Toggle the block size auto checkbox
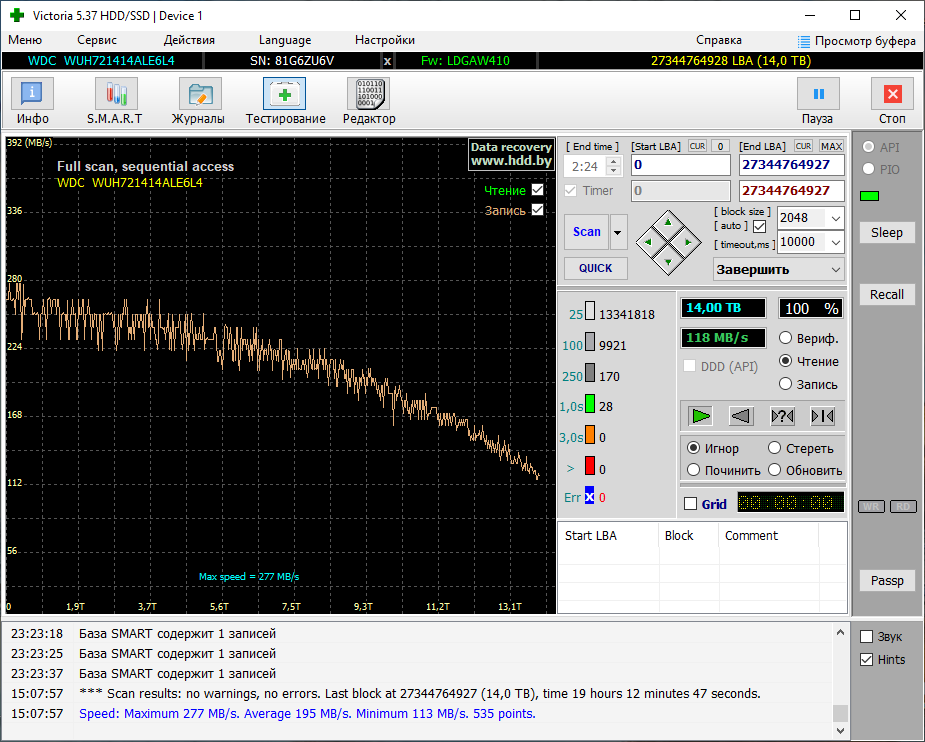Image resolution: width=925 pixels, height=742 pixels. point(760,227)
